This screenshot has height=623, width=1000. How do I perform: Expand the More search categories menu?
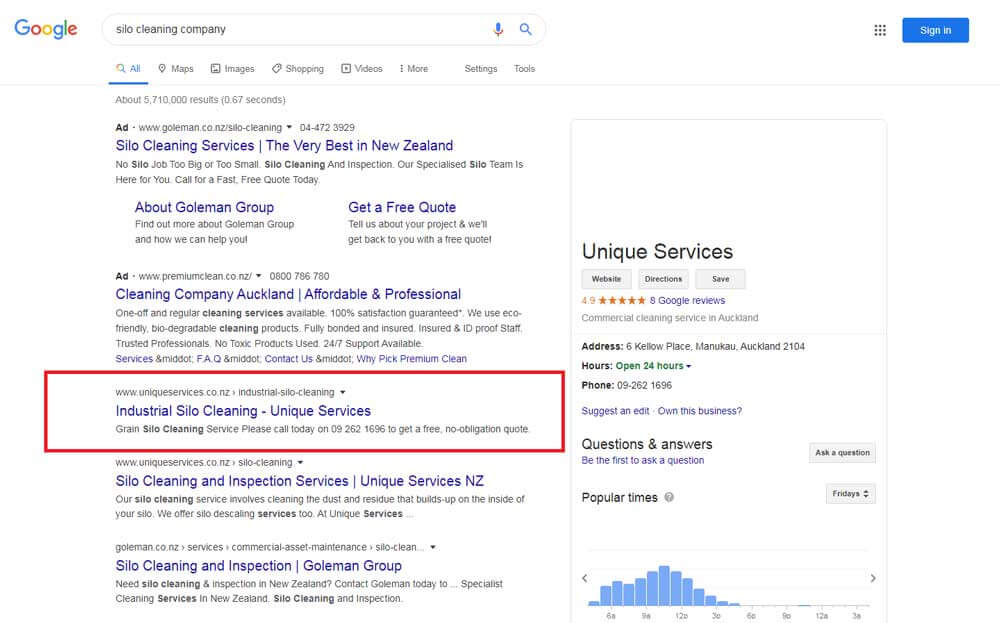pos(413,69)
